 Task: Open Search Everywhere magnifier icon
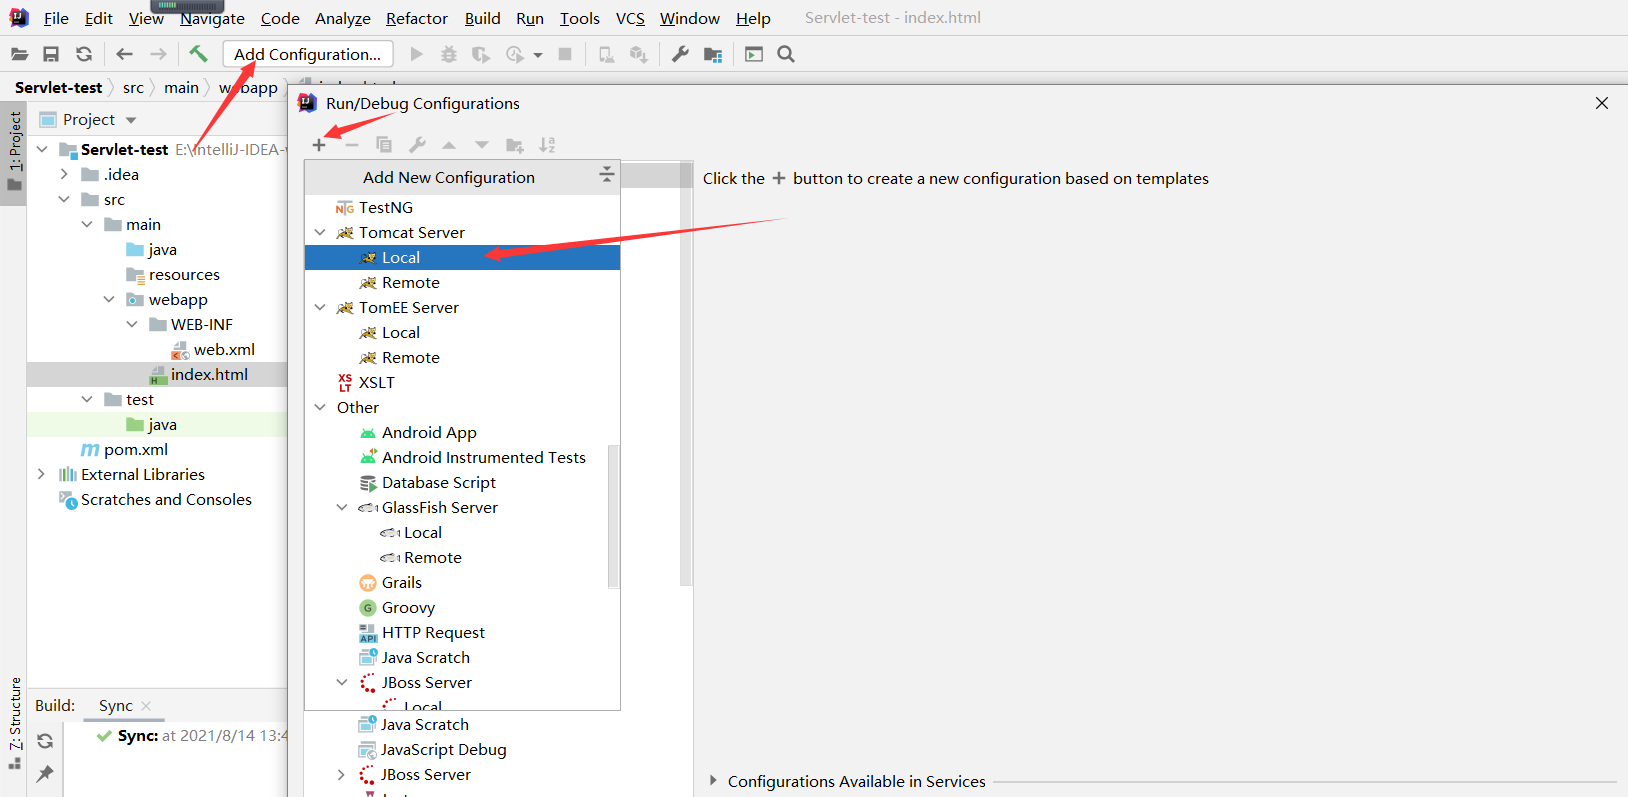click(786, 54)
